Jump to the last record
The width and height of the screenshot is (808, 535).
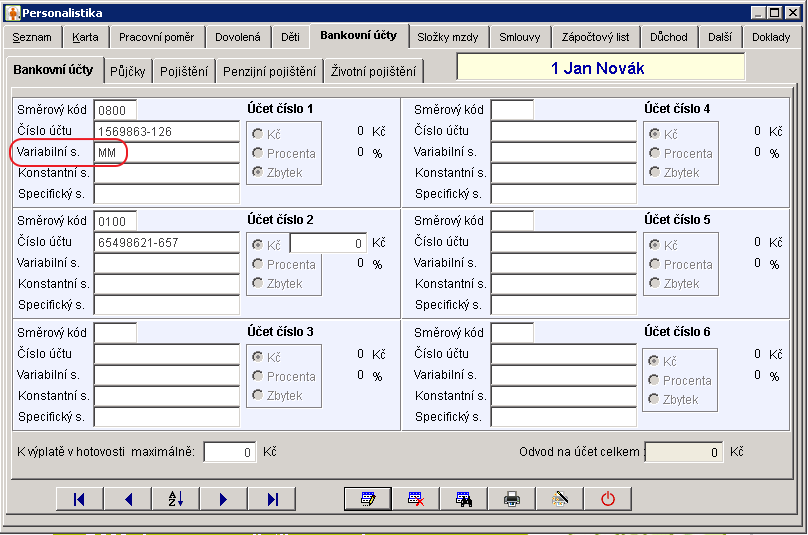(x=272, y=499)
